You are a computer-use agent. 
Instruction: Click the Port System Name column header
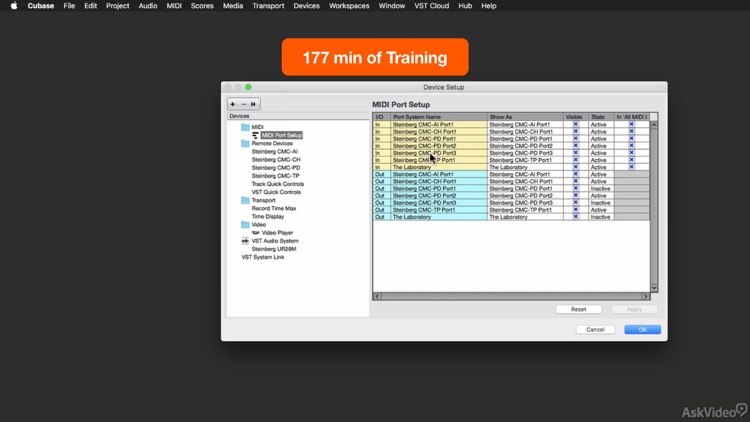point(439,117)
